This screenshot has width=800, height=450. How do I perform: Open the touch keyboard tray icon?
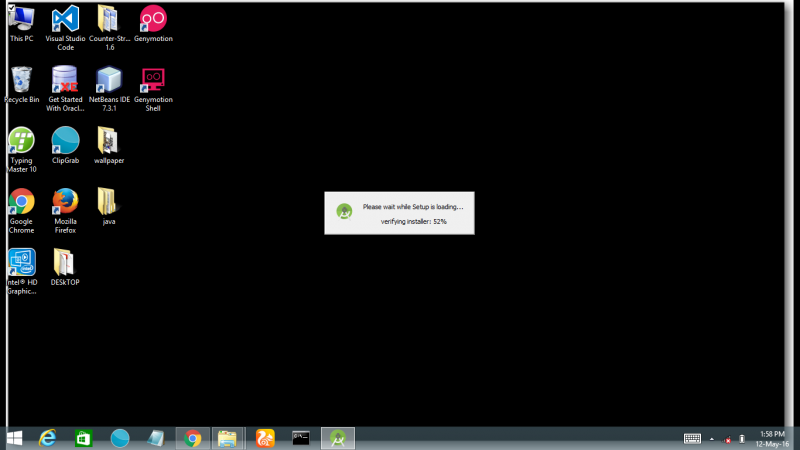coord(692,439)
